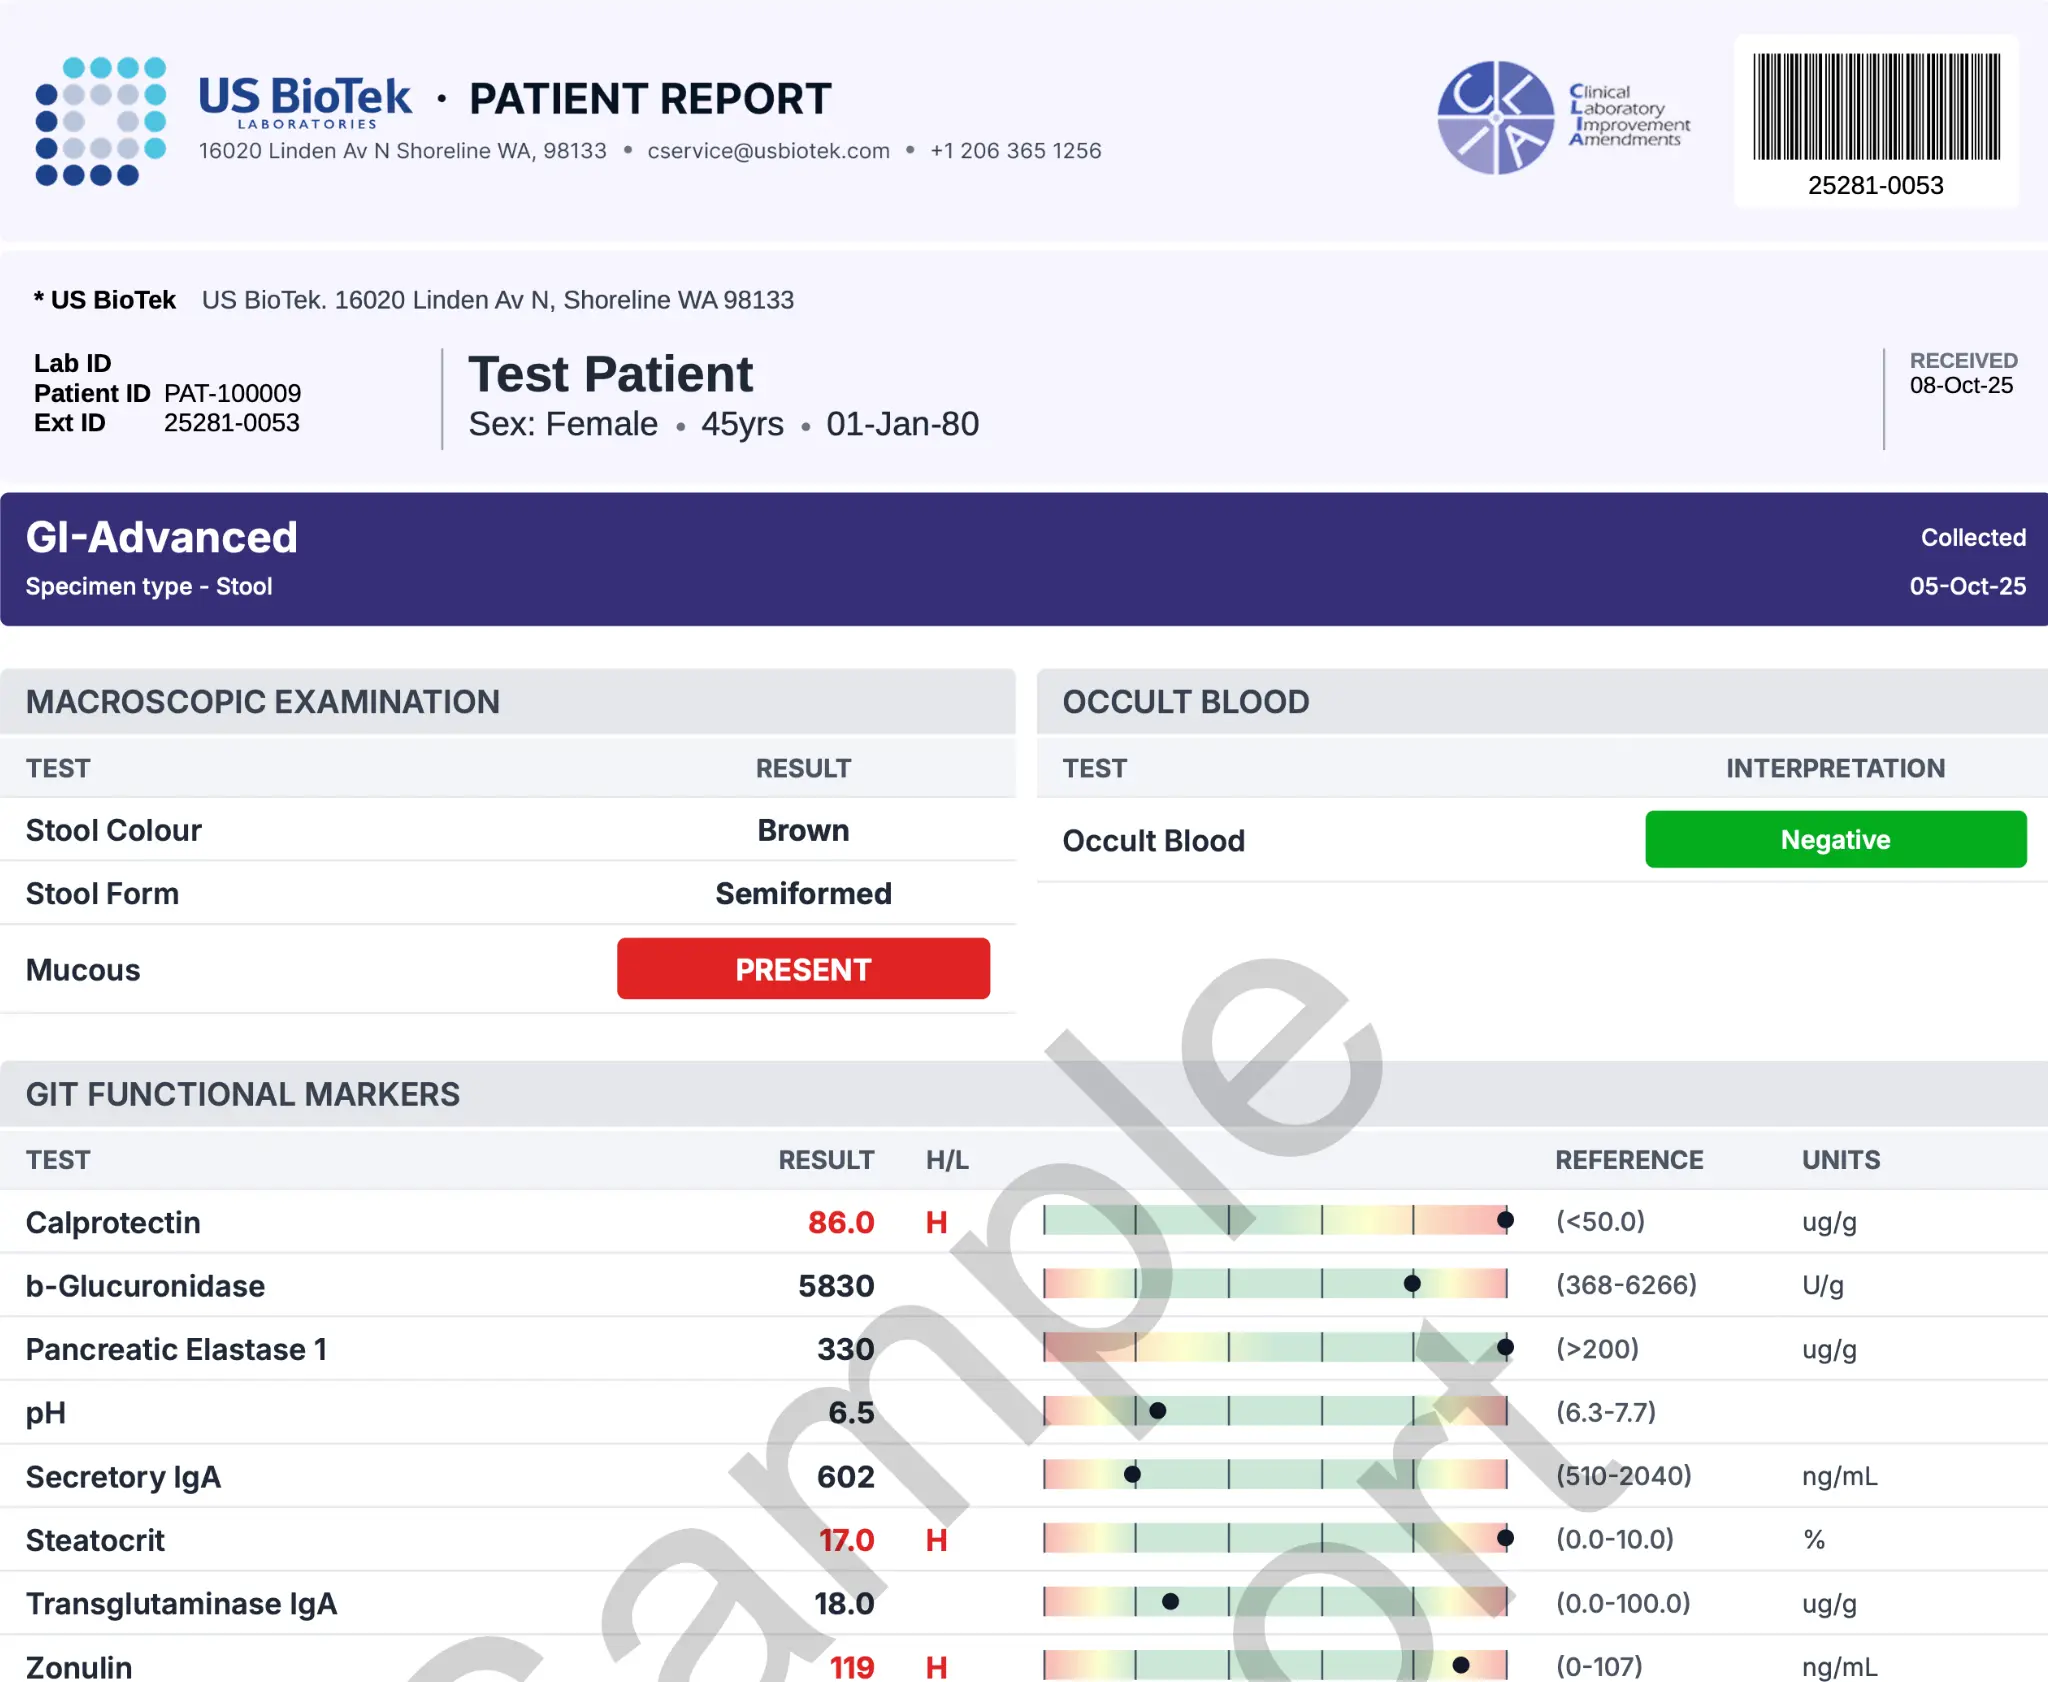Click the +1 206 365 1256 phone number
Viewport: 2048px width, 1682px height.
pyautogui.click(x=1015, y=151)
